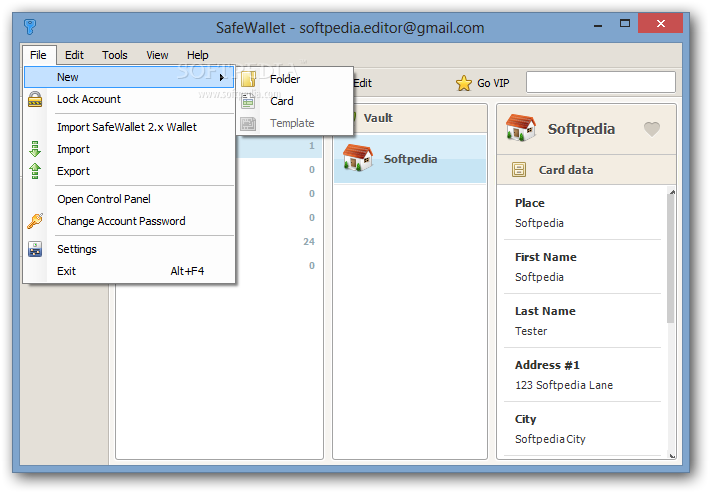Image resolution: width=710 pixels, height=493 pixels.
Task: Click the card details vertical scrollbar
Action: (x=671, y=259)
